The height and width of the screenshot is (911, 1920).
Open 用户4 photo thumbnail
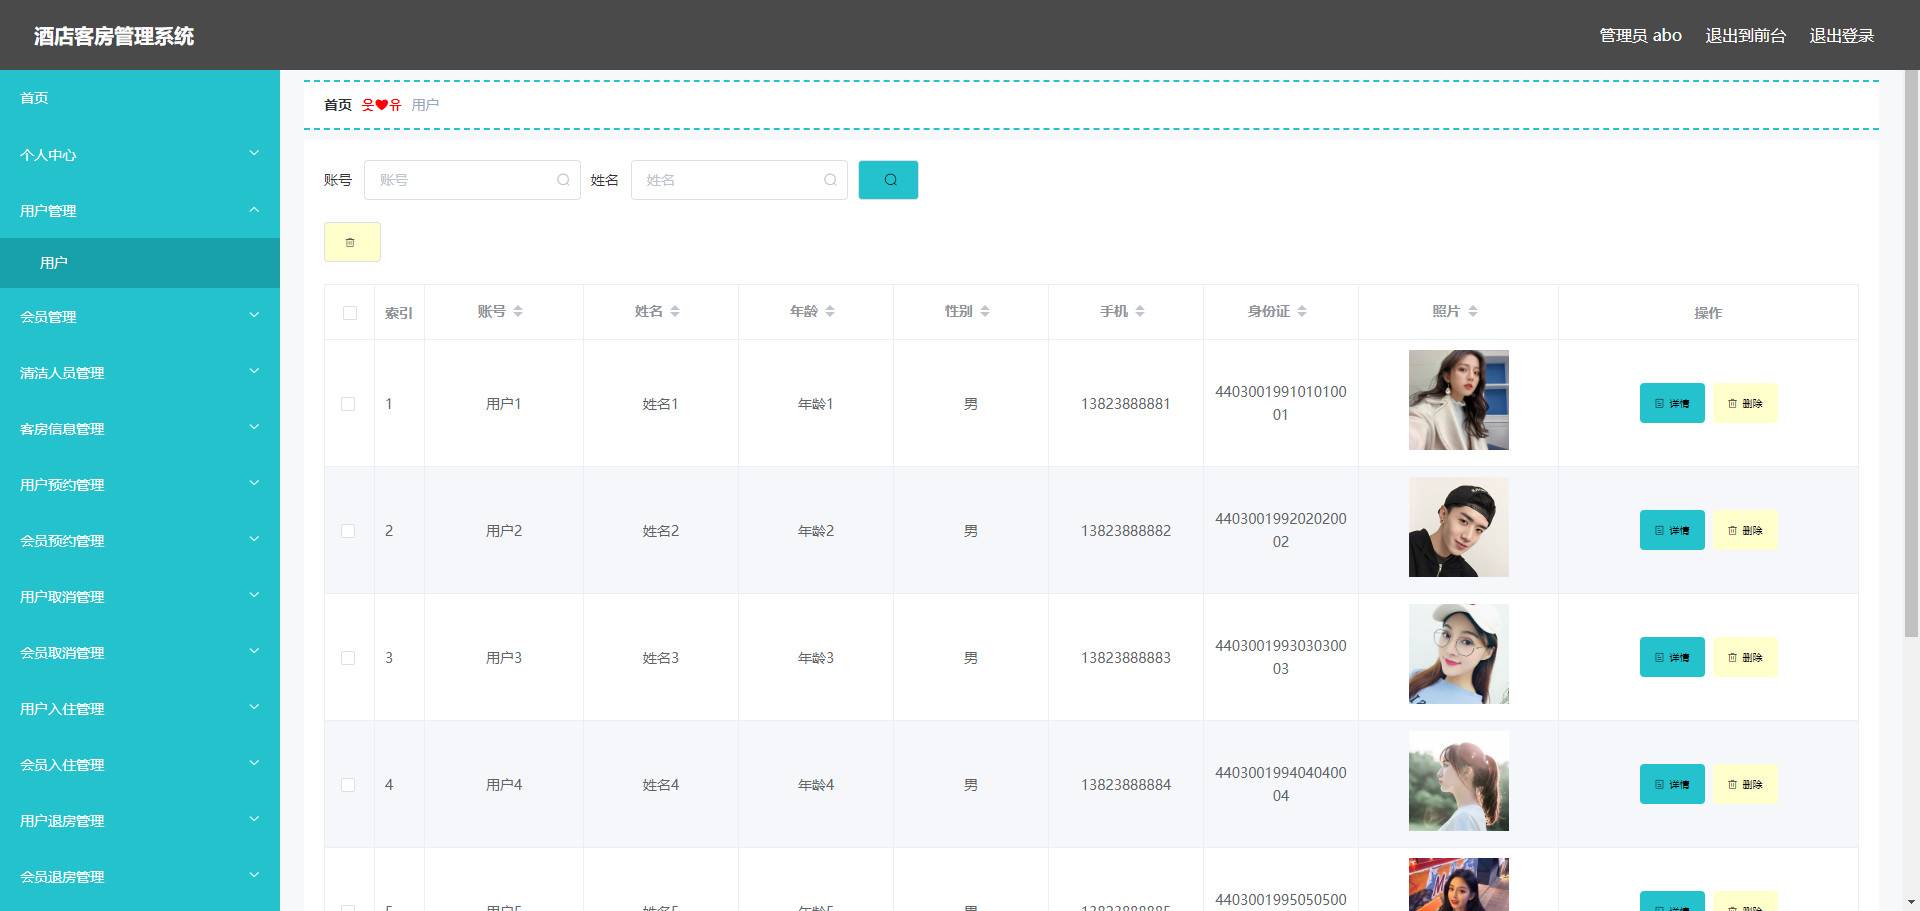click(1458, 781)
